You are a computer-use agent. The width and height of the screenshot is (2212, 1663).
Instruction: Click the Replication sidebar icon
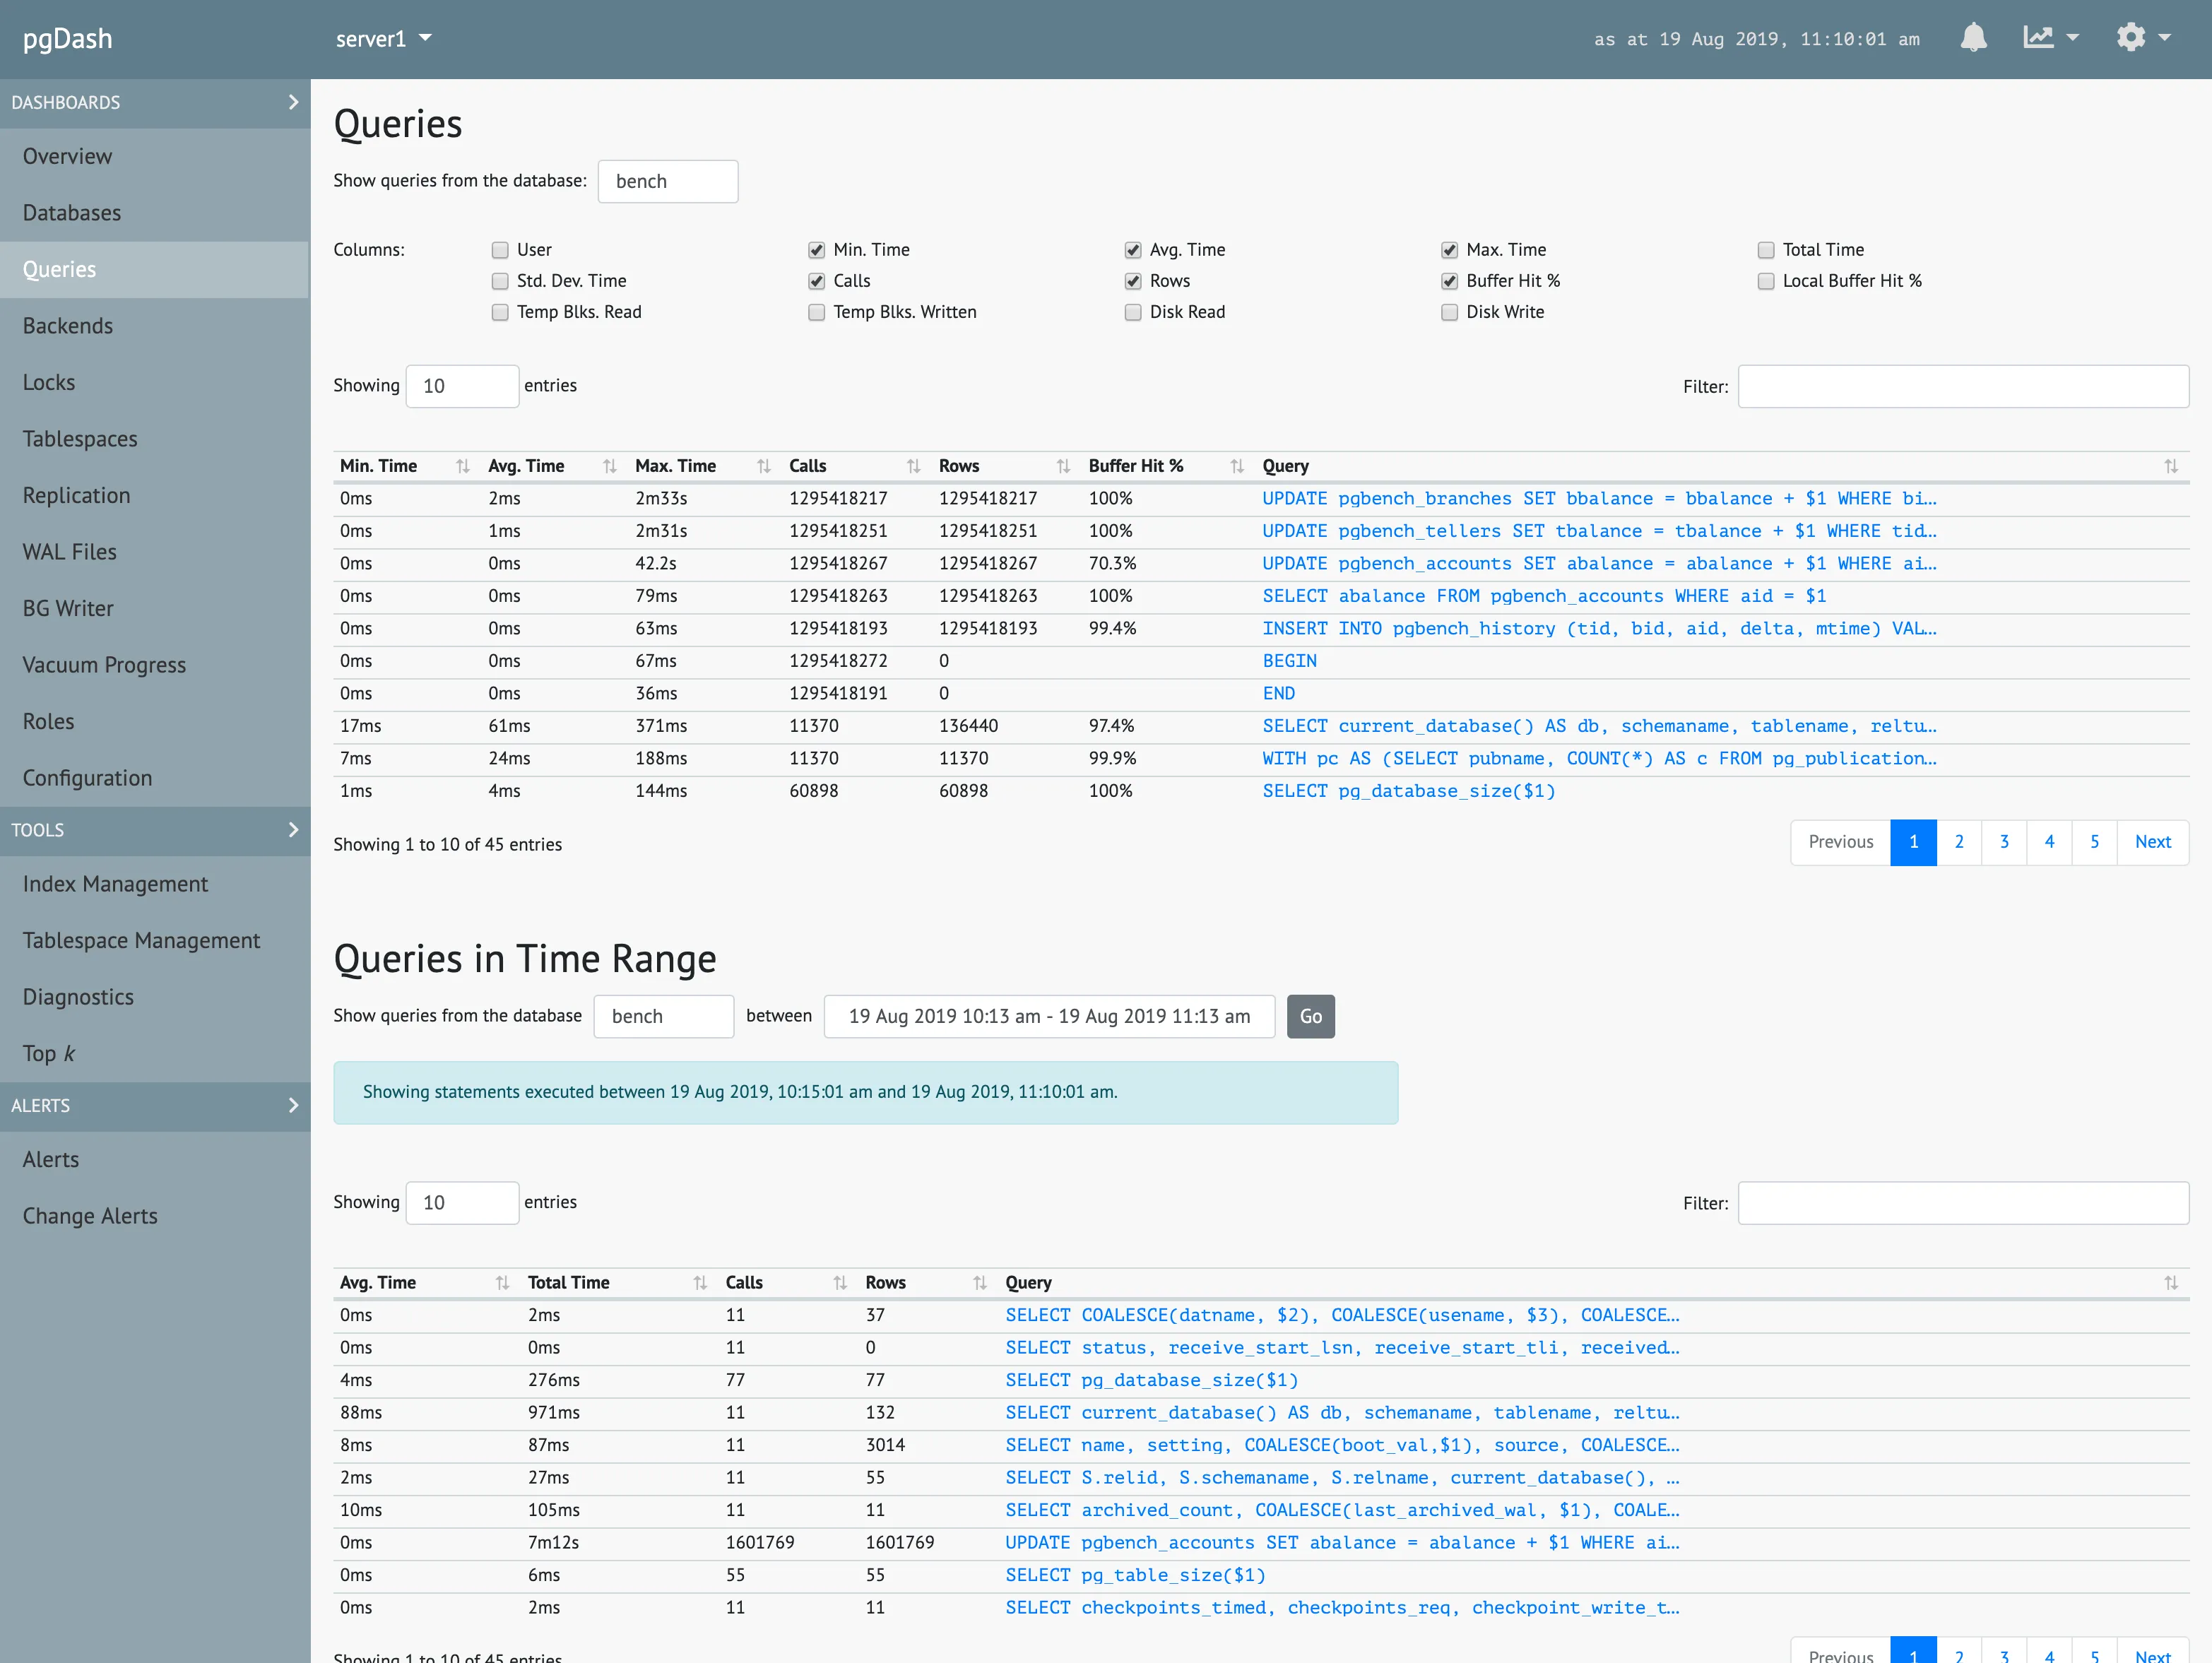coord(75,495)
